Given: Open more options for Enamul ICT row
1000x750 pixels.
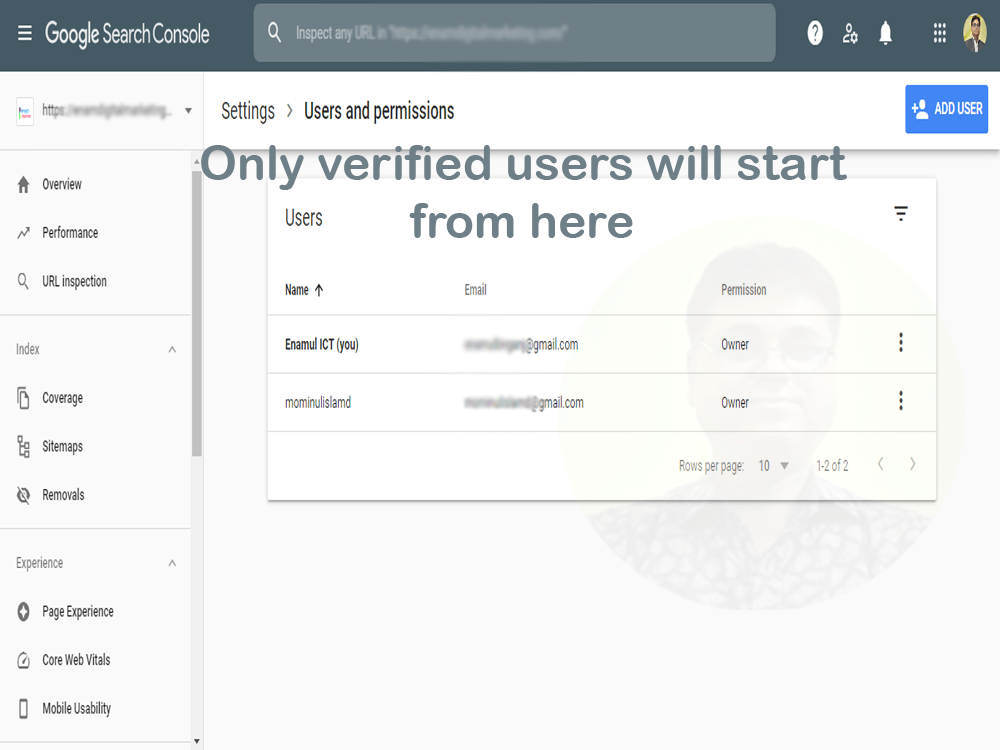Looking at the screenshot, I should (x=901, y=342).
